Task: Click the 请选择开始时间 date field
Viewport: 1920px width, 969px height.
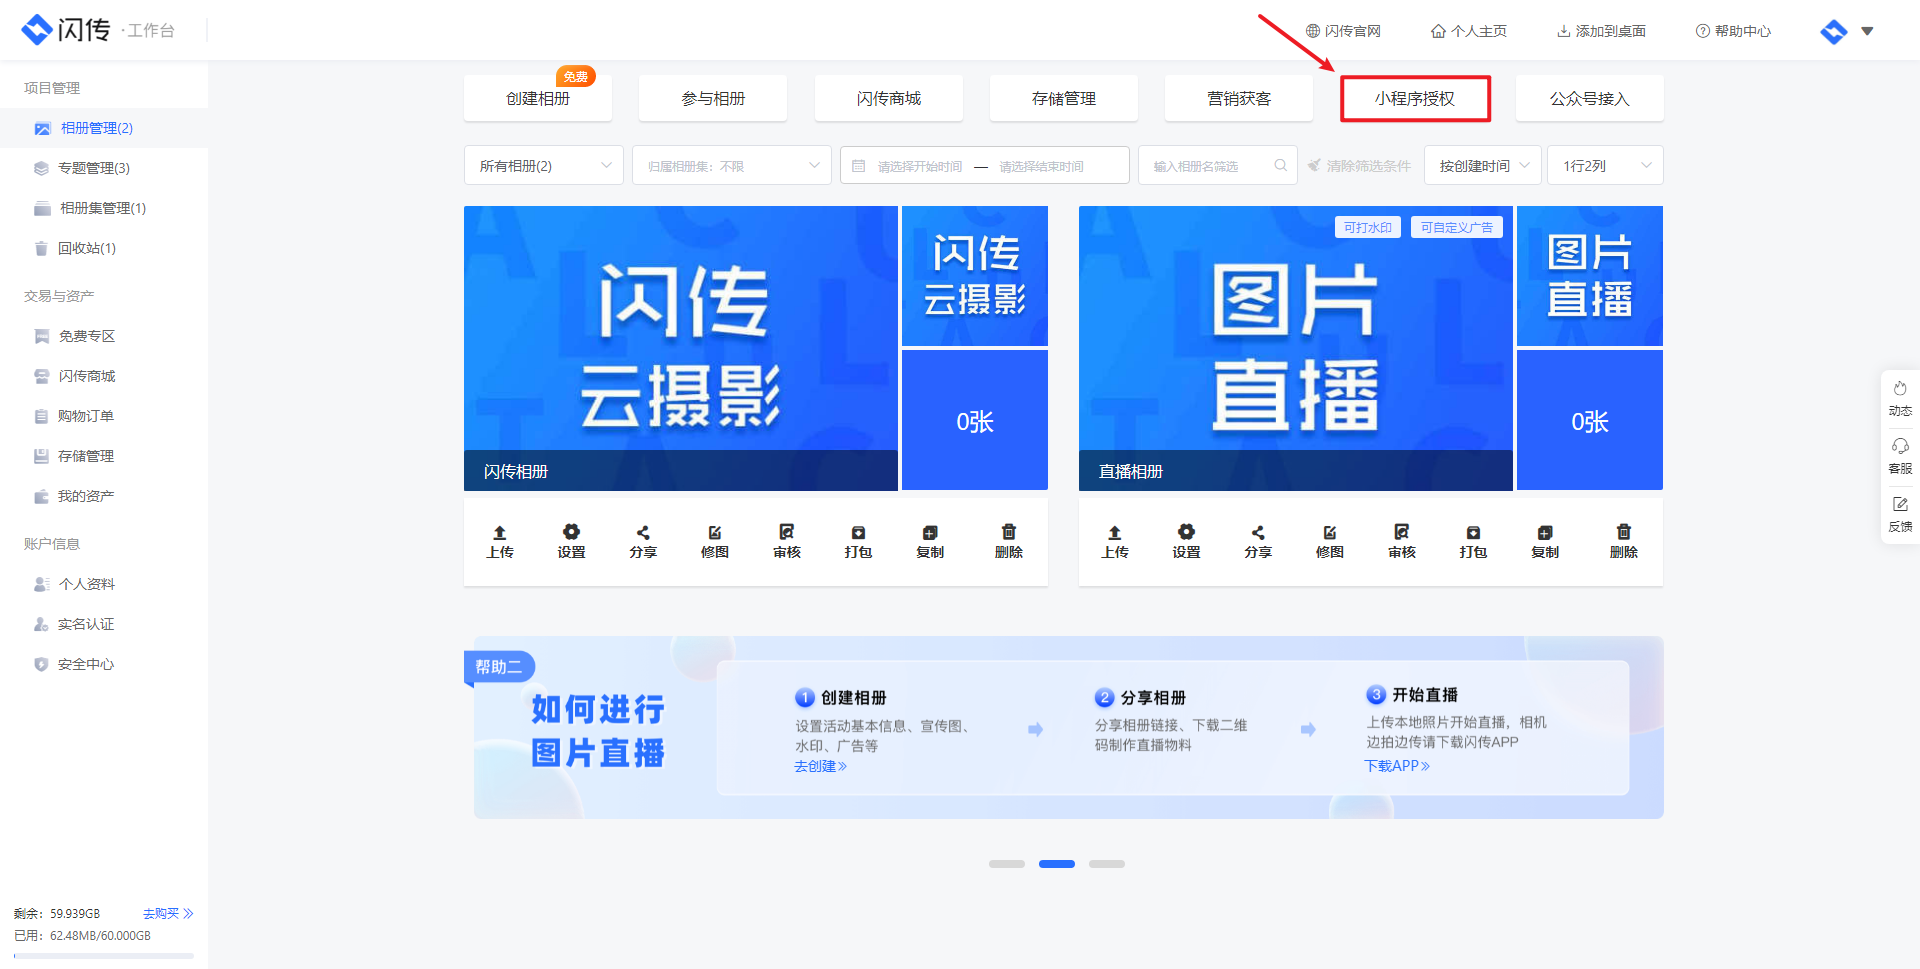Action: pos(920,166)
